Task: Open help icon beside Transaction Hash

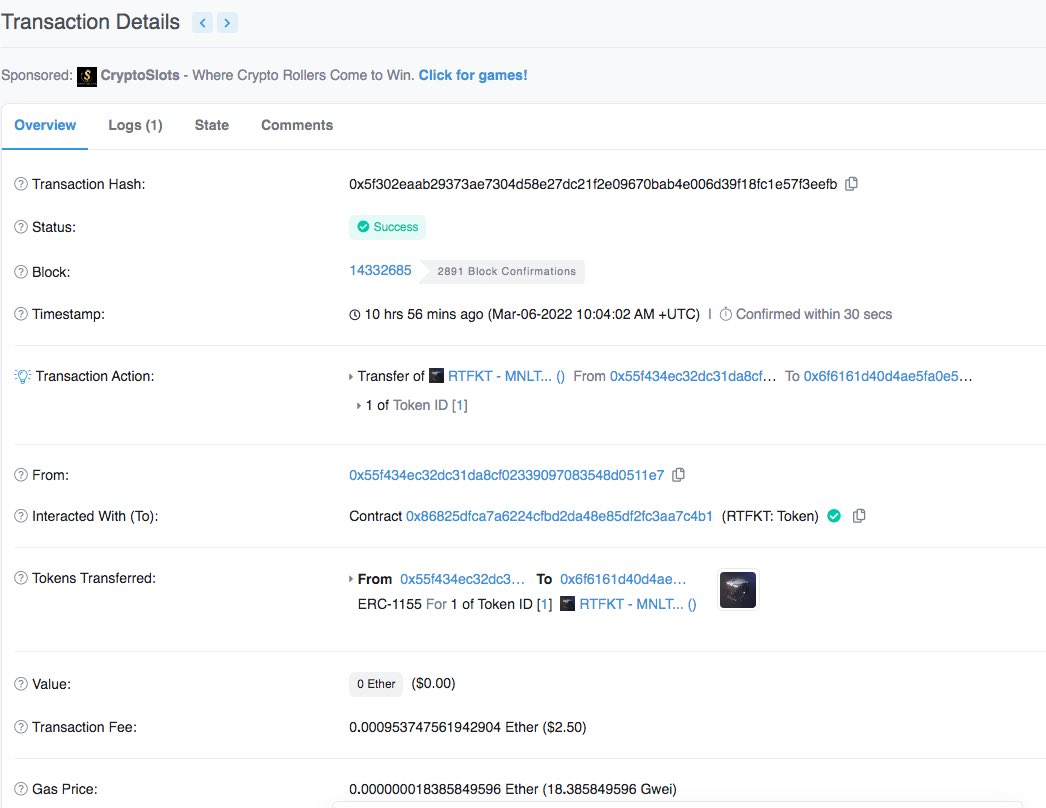Action: [x=21, y=184]
